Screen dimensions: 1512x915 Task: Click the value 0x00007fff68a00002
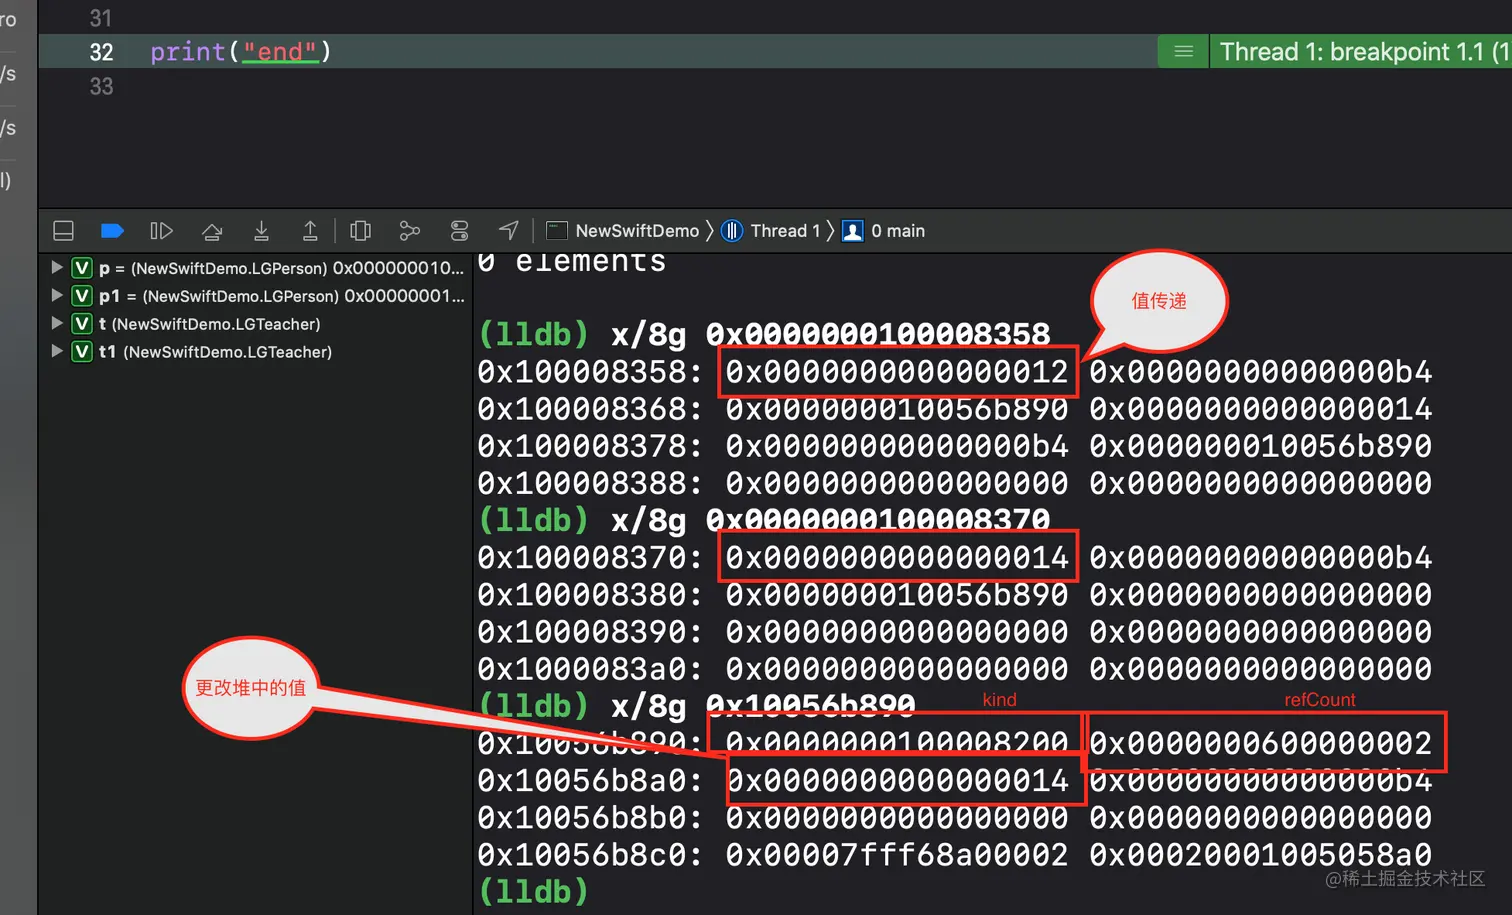point(897,855)
